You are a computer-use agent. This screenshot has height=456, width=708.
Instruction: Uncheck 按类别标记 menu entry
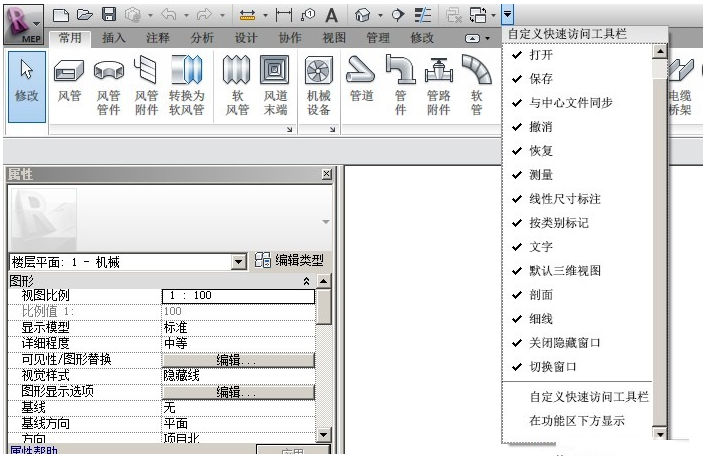click(578, 223)
